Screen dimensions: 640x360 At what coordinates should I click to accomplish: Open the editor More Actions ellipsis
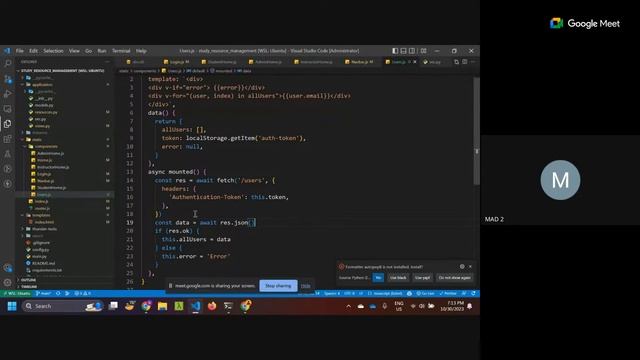[x=473, y=62]
